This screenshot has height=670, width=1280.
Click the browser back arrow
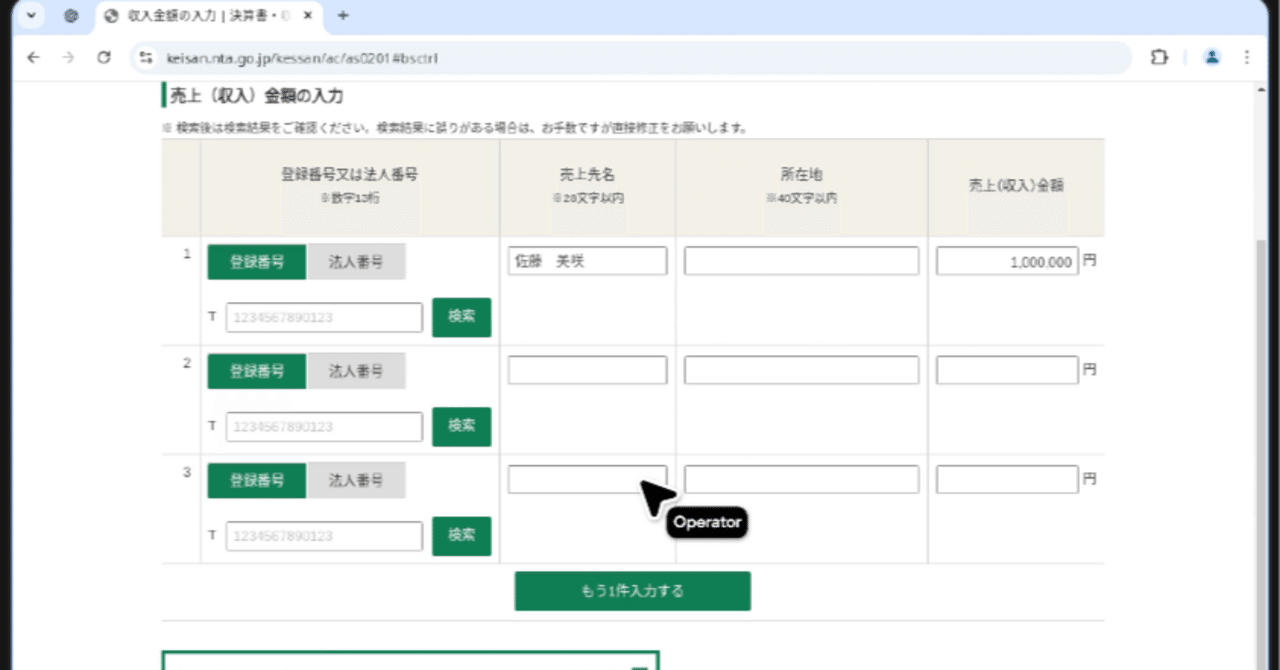(x=33, y=58)
